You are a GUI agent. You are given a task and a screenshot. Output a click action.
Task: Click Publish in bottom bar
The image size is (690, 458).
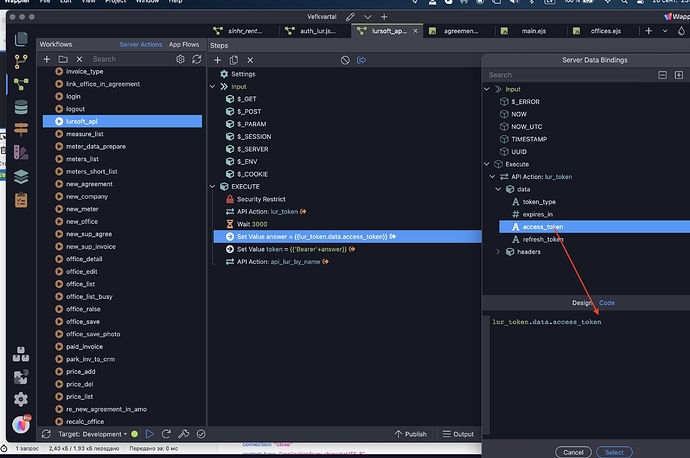(x=411, y=434)
